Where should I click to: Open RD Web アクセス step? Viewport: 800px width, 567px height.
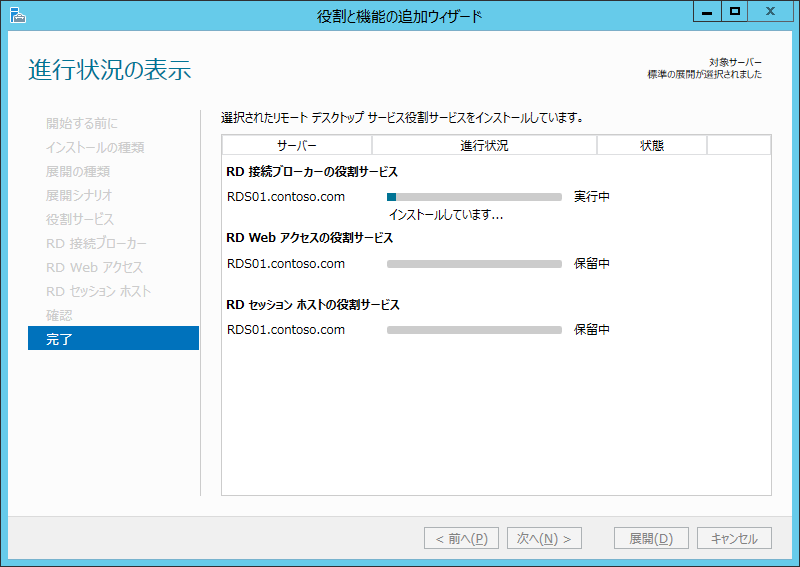pos(94,267)
